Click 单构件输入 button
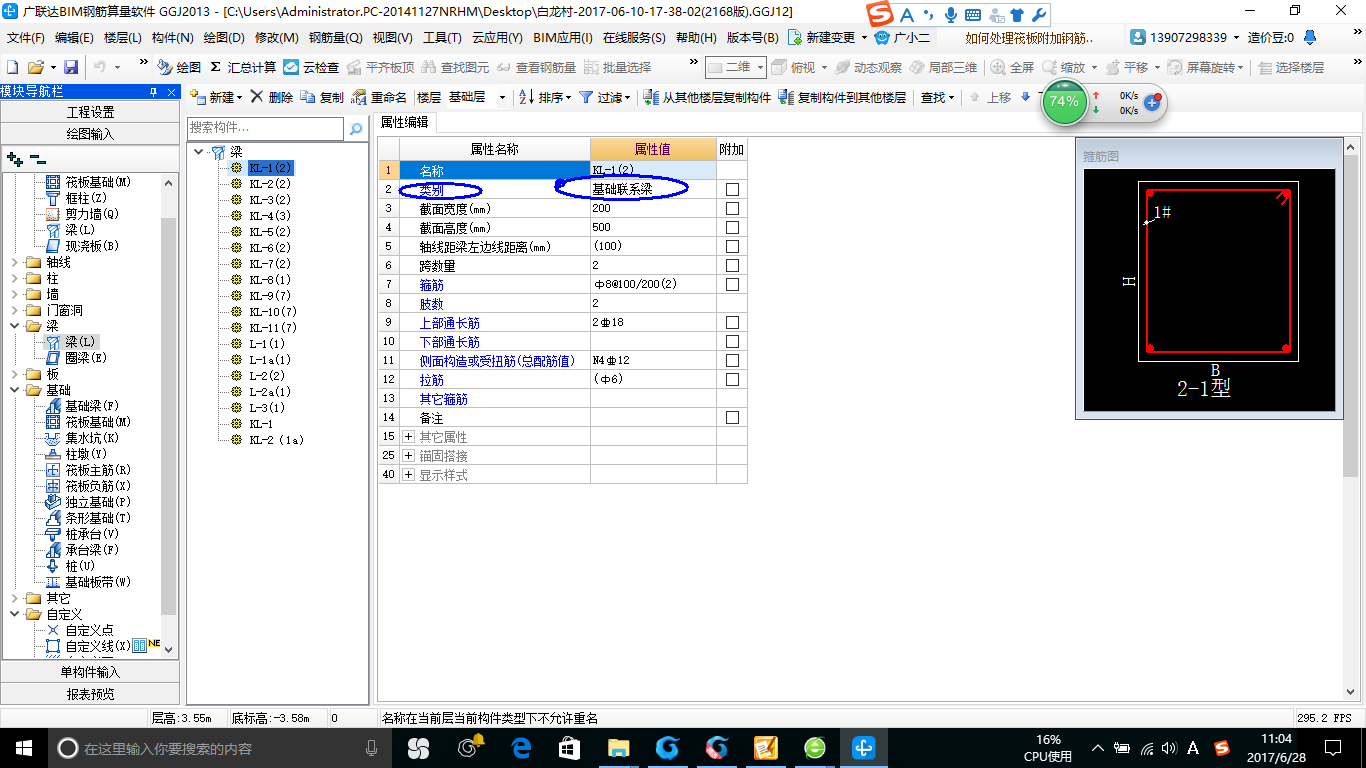1366x768 pixels. (90, 672)
